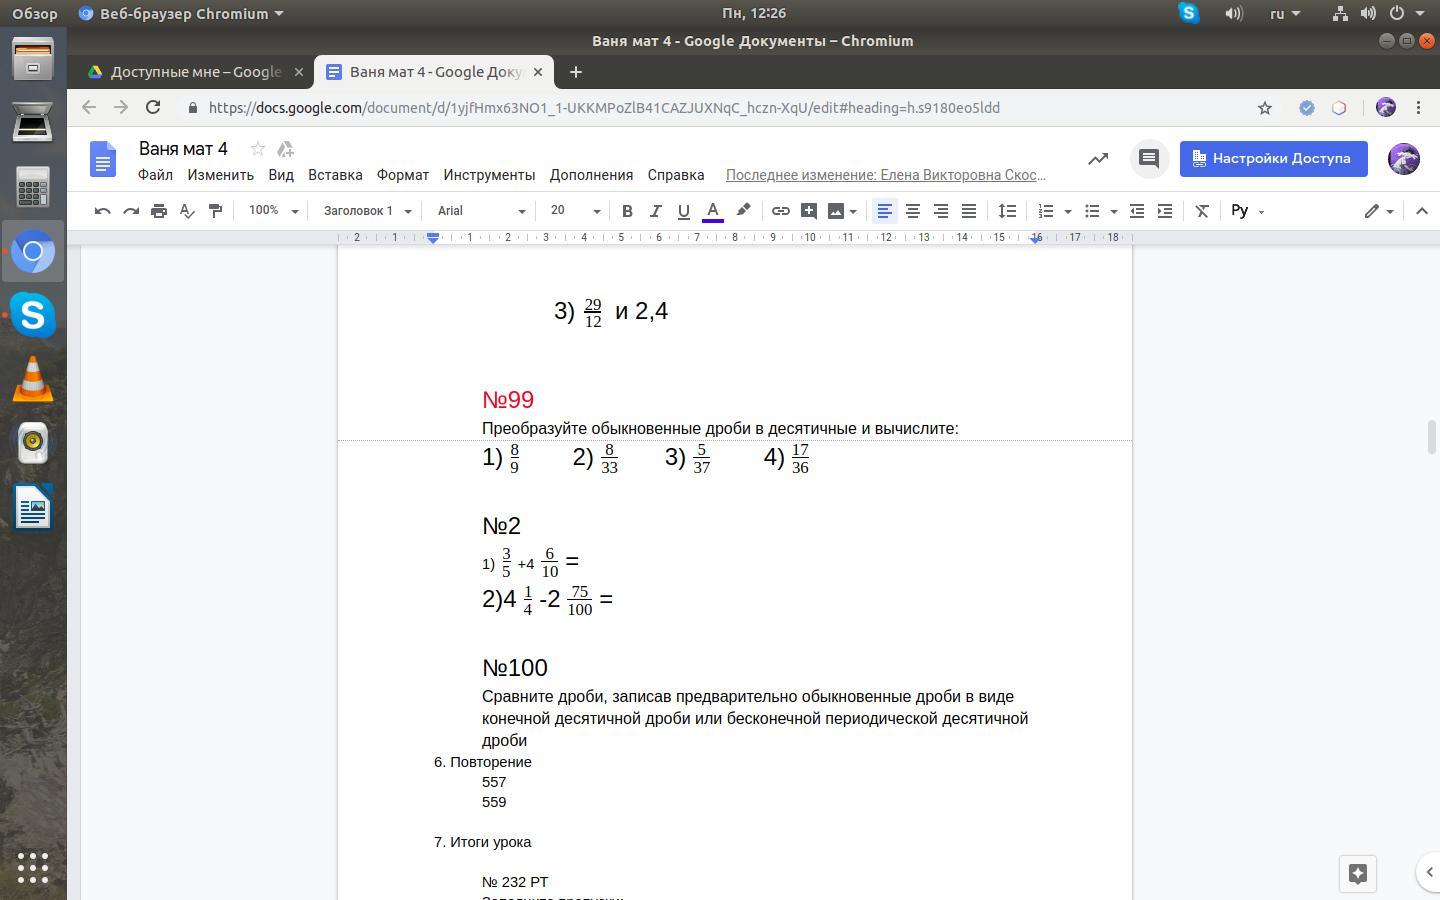Open the Вид menu

[x=281, y=175]
